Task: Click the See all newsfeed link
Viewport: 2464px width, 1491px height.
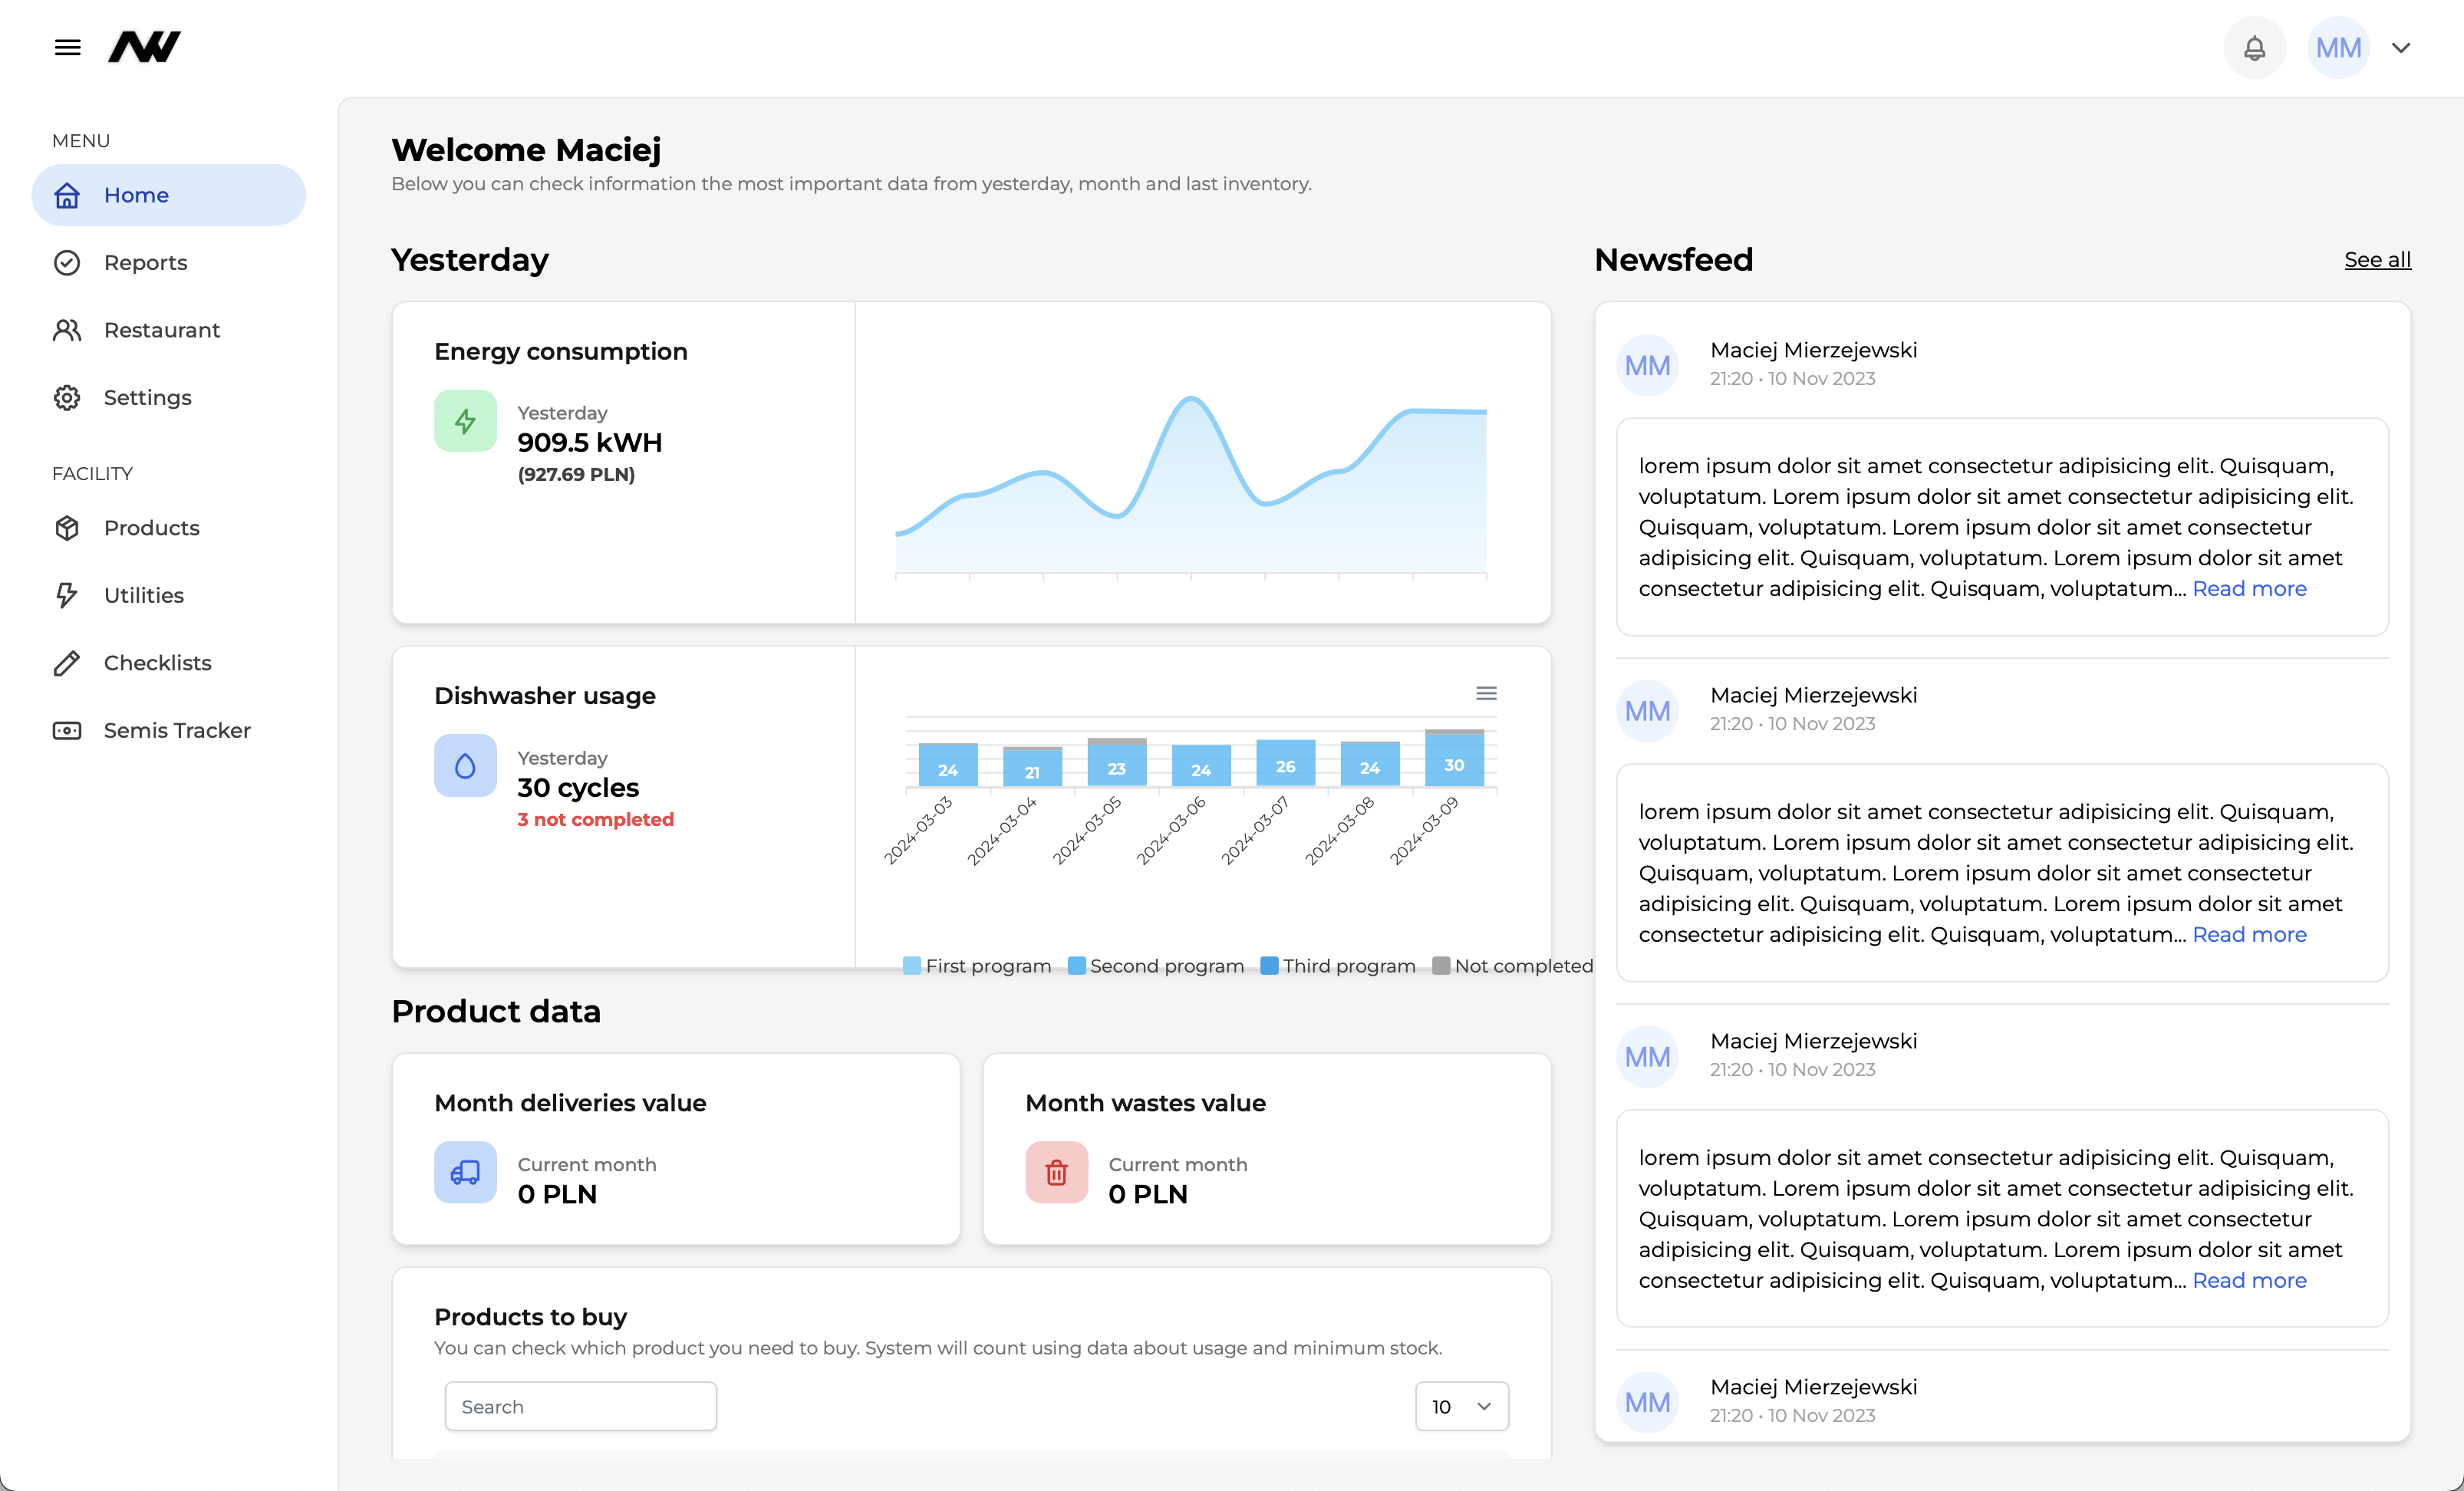Action: [x=2377, y=260]
